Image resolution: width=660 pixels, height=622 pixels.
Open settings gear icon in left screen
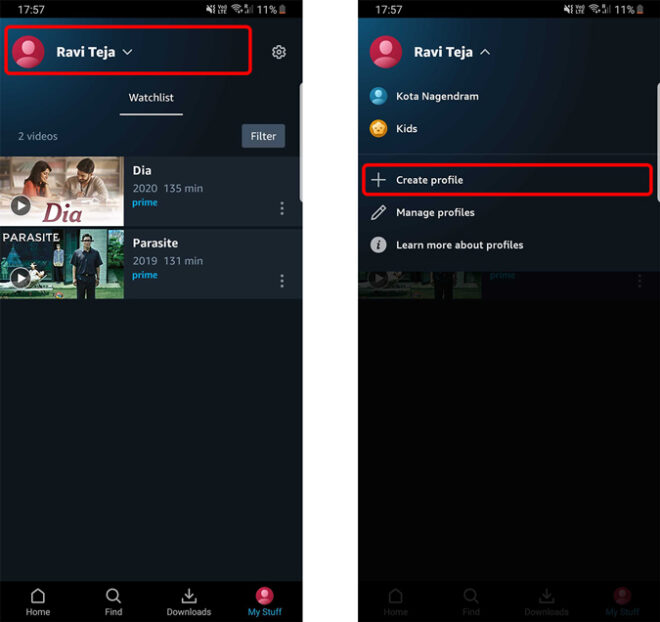coord(279,52)
